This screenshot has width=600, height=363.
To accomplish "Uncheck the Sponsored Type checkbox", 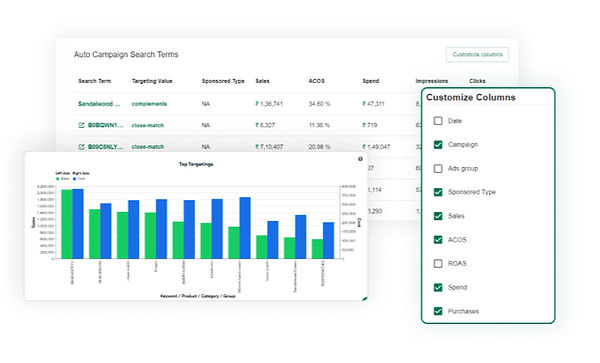I will [438, 192].
